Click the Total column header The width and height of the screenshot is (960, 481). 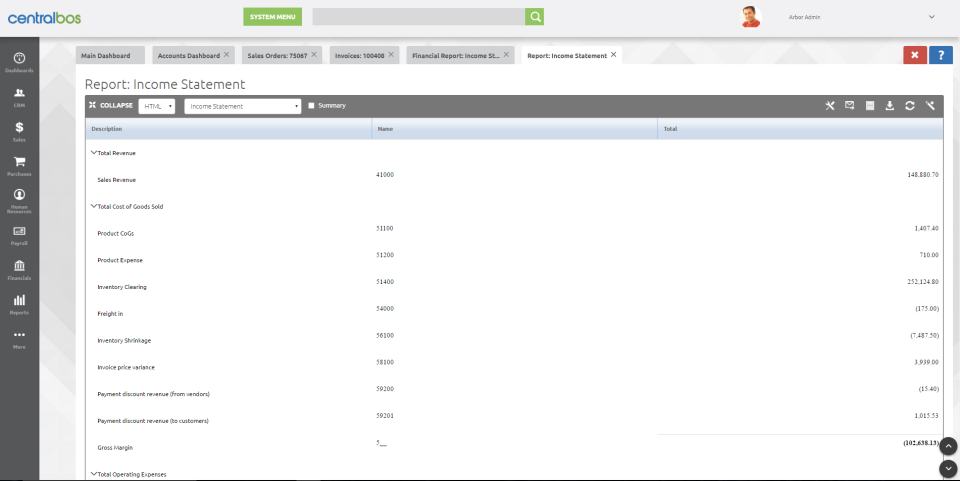pyautogui.click(x=800, y=129)
